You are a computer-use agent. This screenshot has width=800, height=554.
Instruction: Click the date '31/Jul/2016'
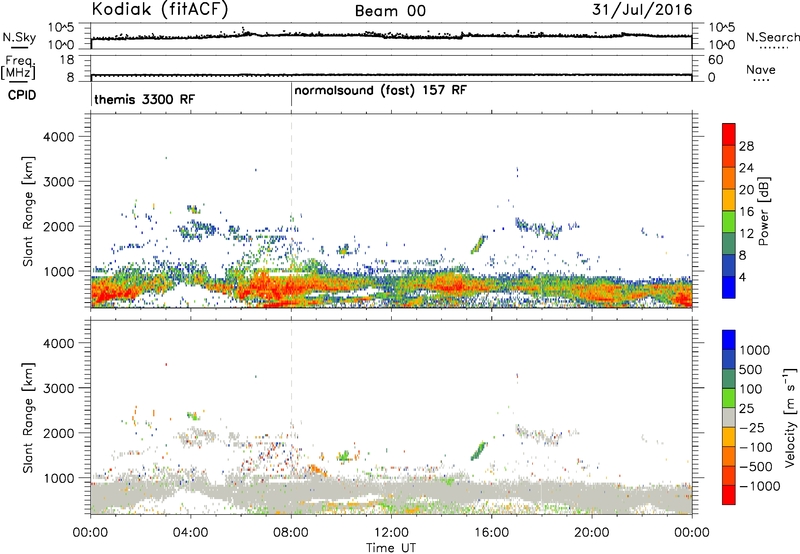click(x=642, y=10)
